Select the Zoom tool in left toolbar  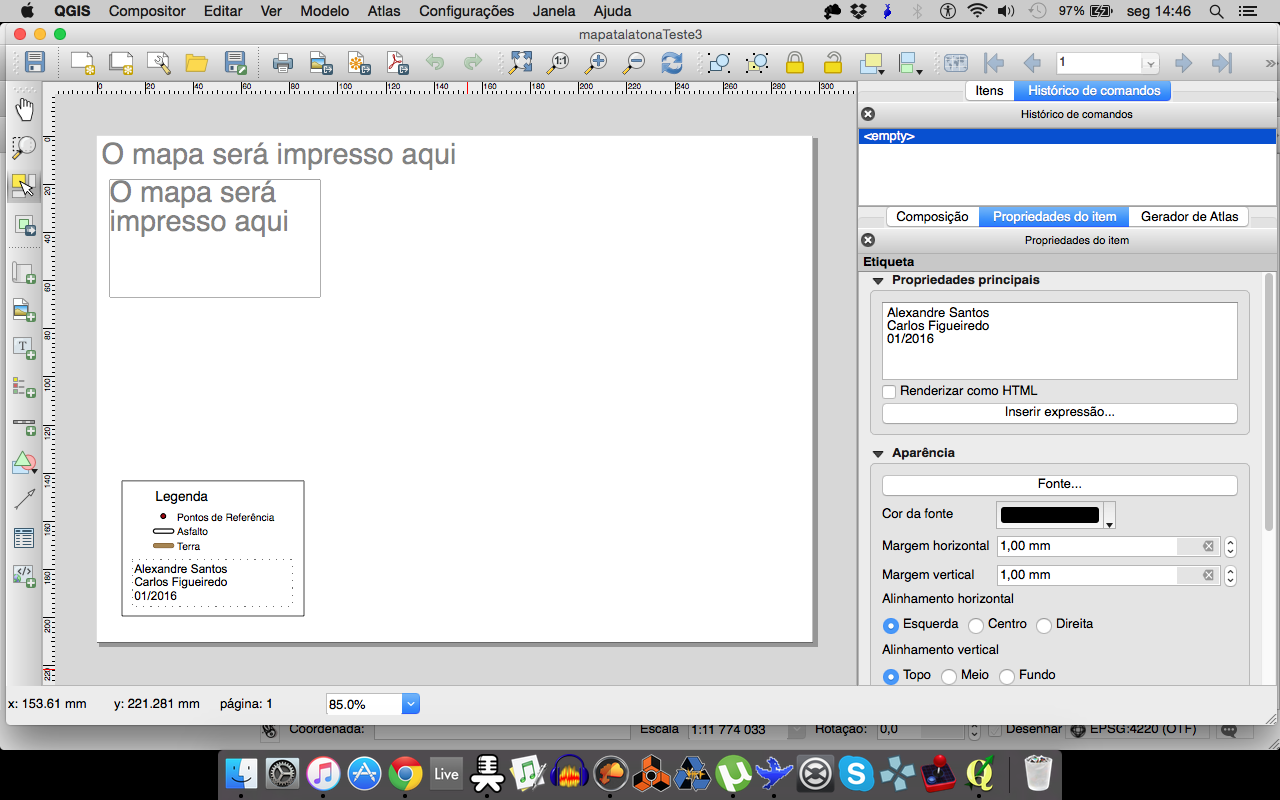pos(24,147)
